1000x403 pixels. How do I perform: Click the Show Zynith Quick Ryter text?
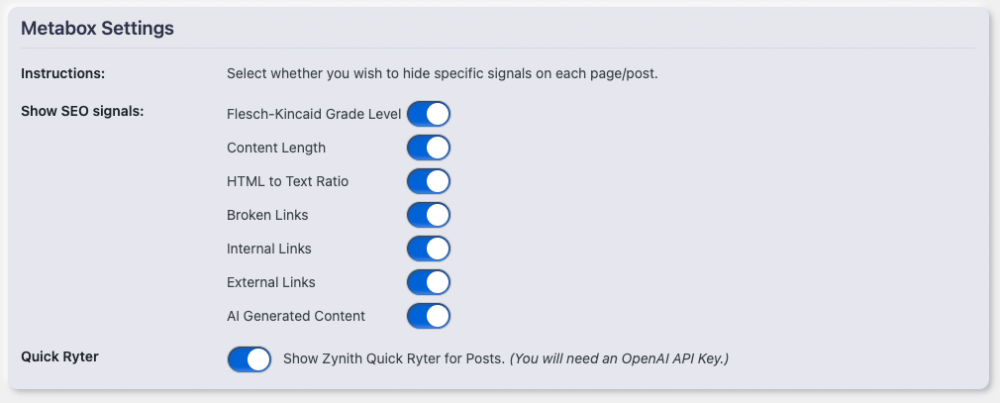pos(394,358)
